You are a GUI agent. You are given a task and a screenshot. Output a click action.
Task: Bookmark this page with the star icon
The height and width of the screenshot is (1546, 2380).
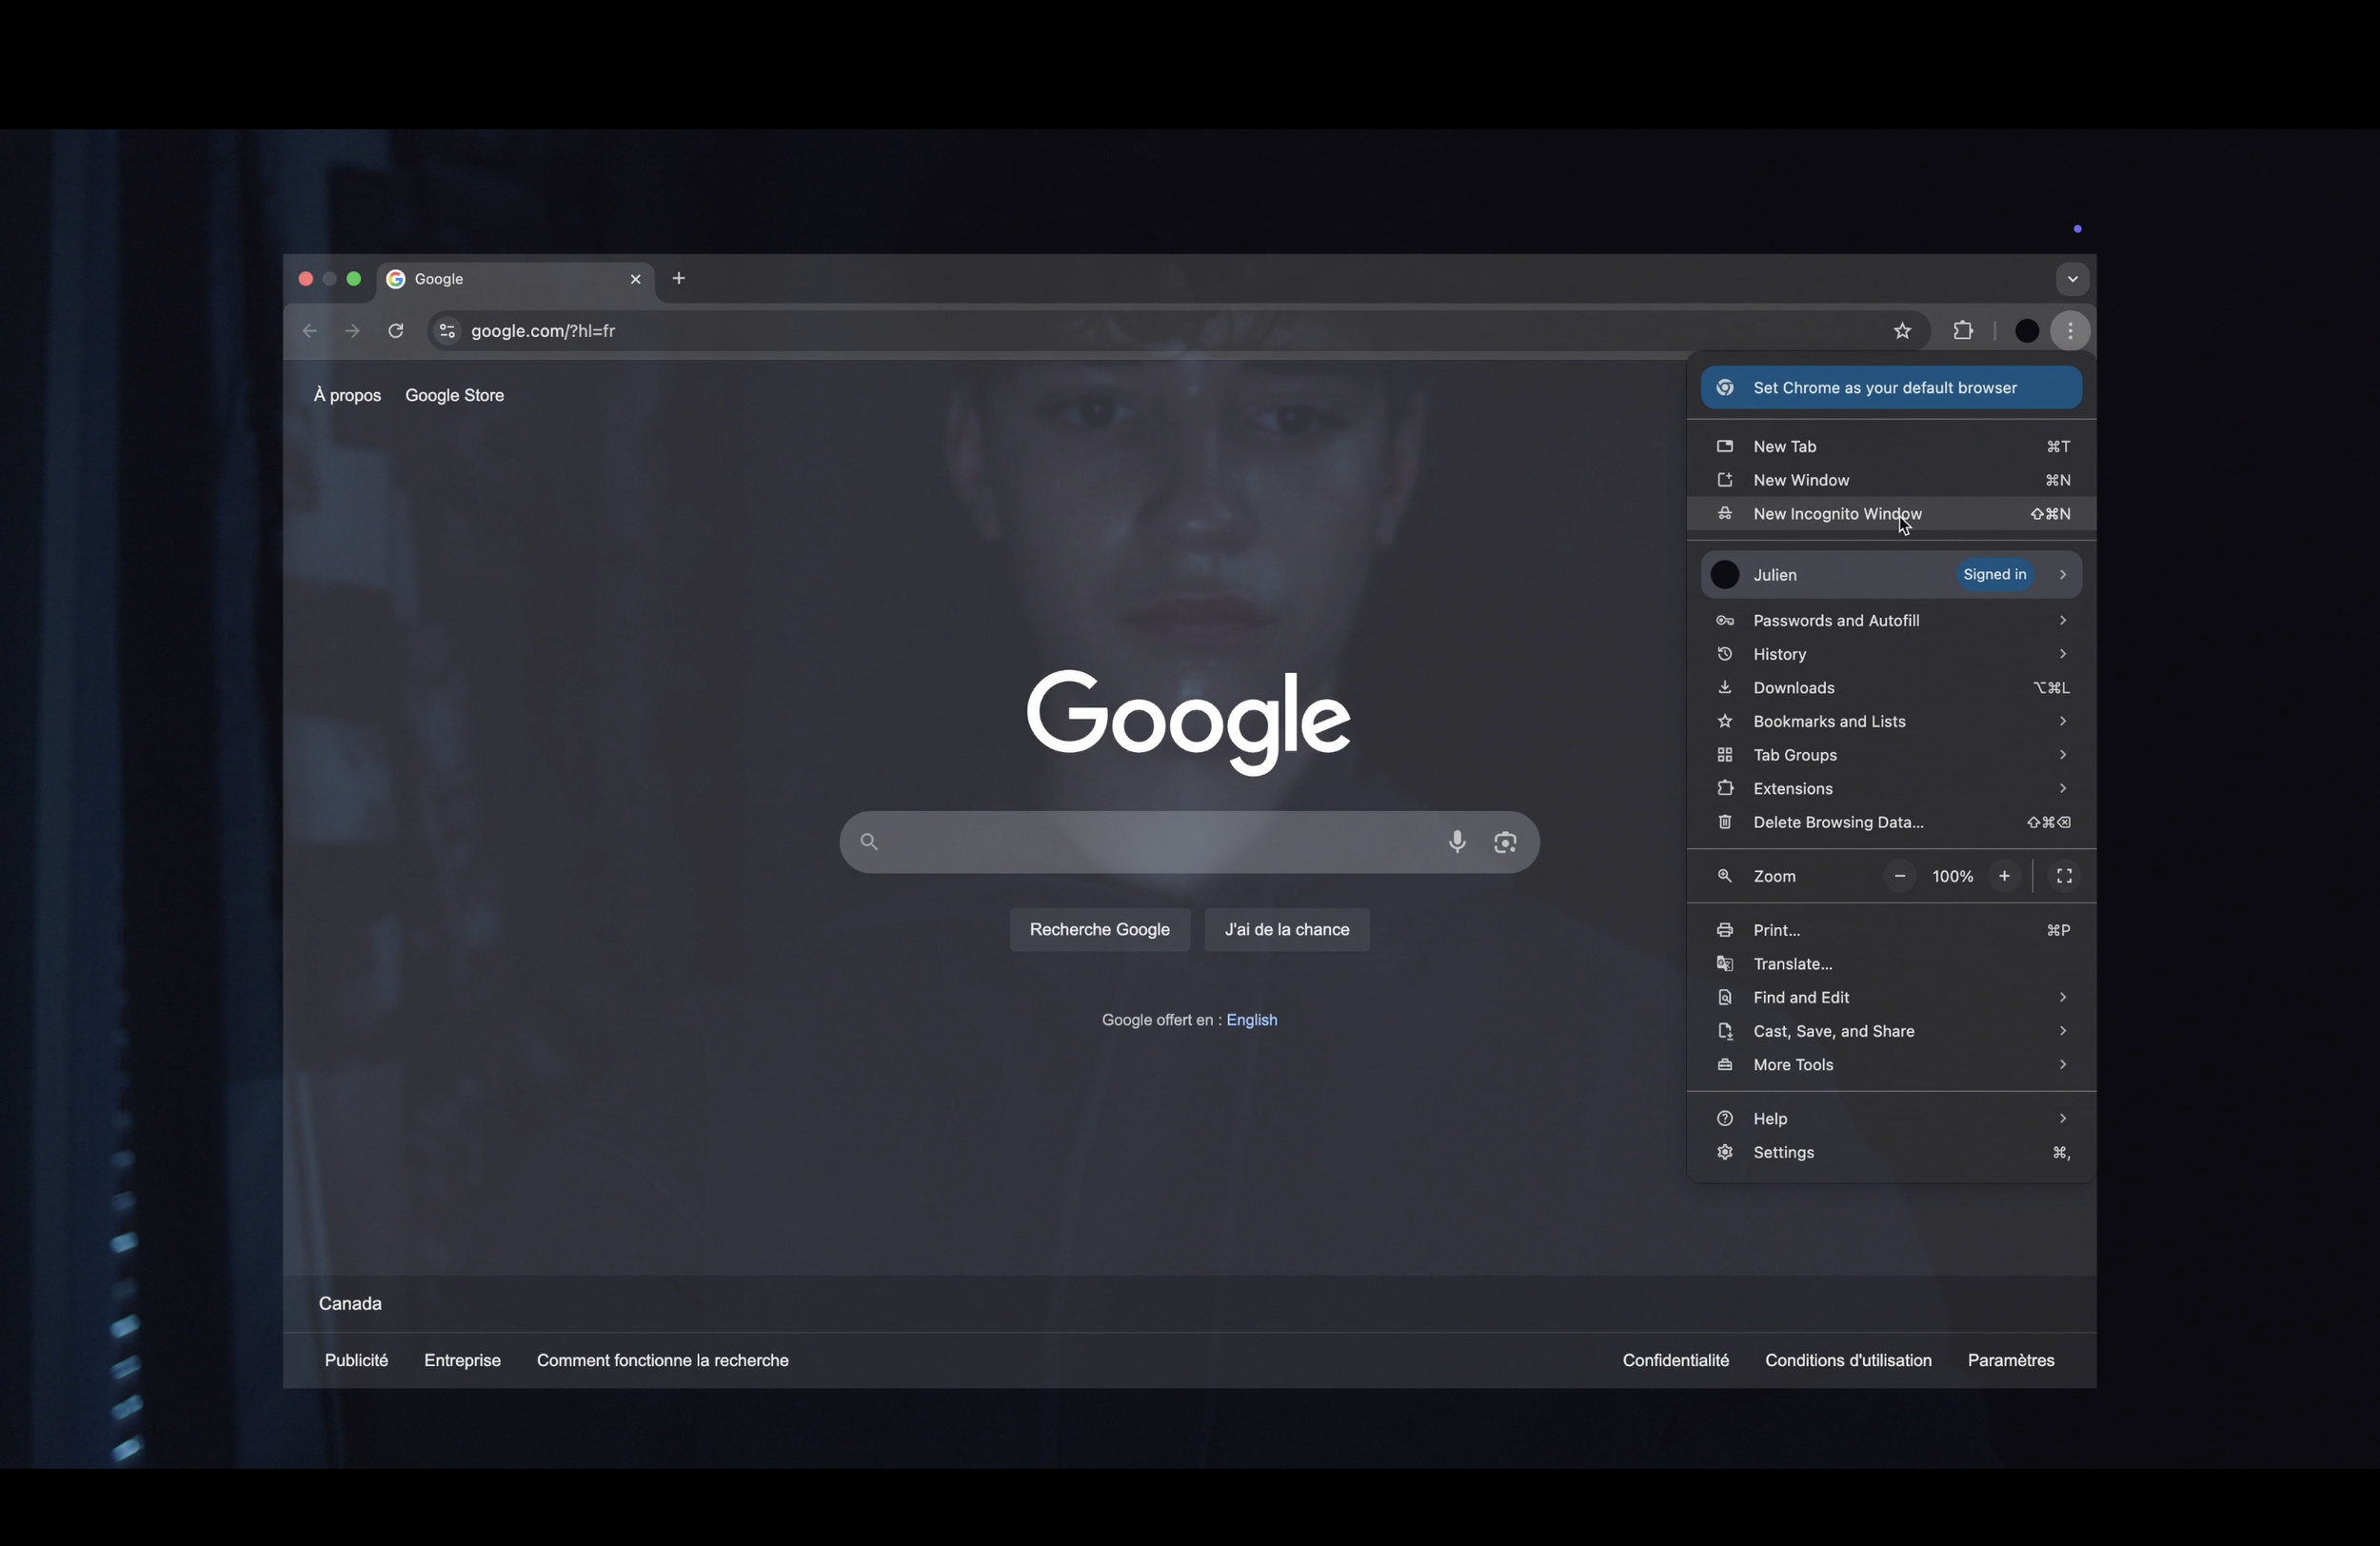(1902, 331)
